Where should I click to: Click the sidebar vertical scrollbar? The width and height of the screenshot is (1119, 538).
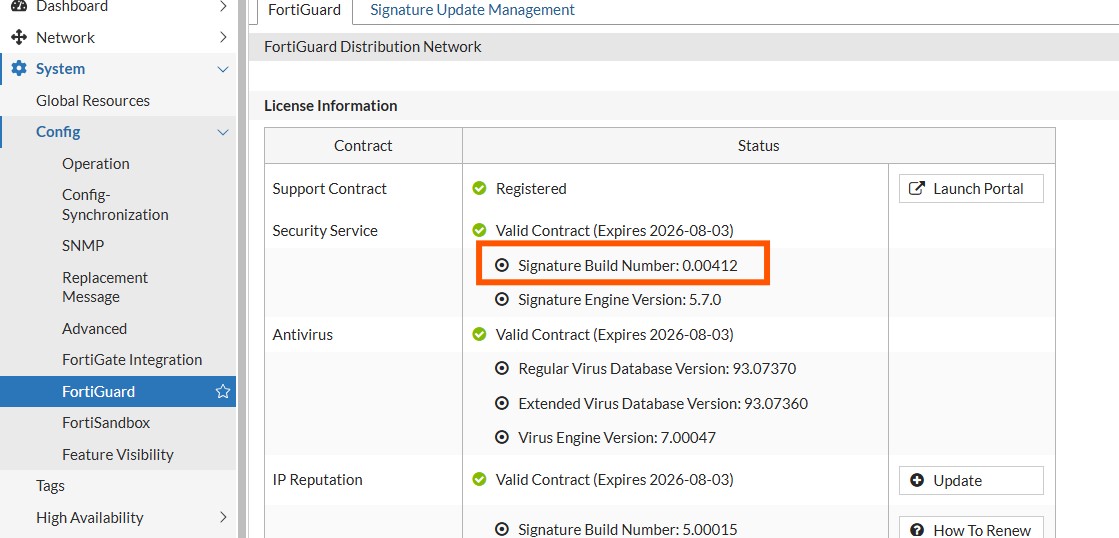(242, 269)
